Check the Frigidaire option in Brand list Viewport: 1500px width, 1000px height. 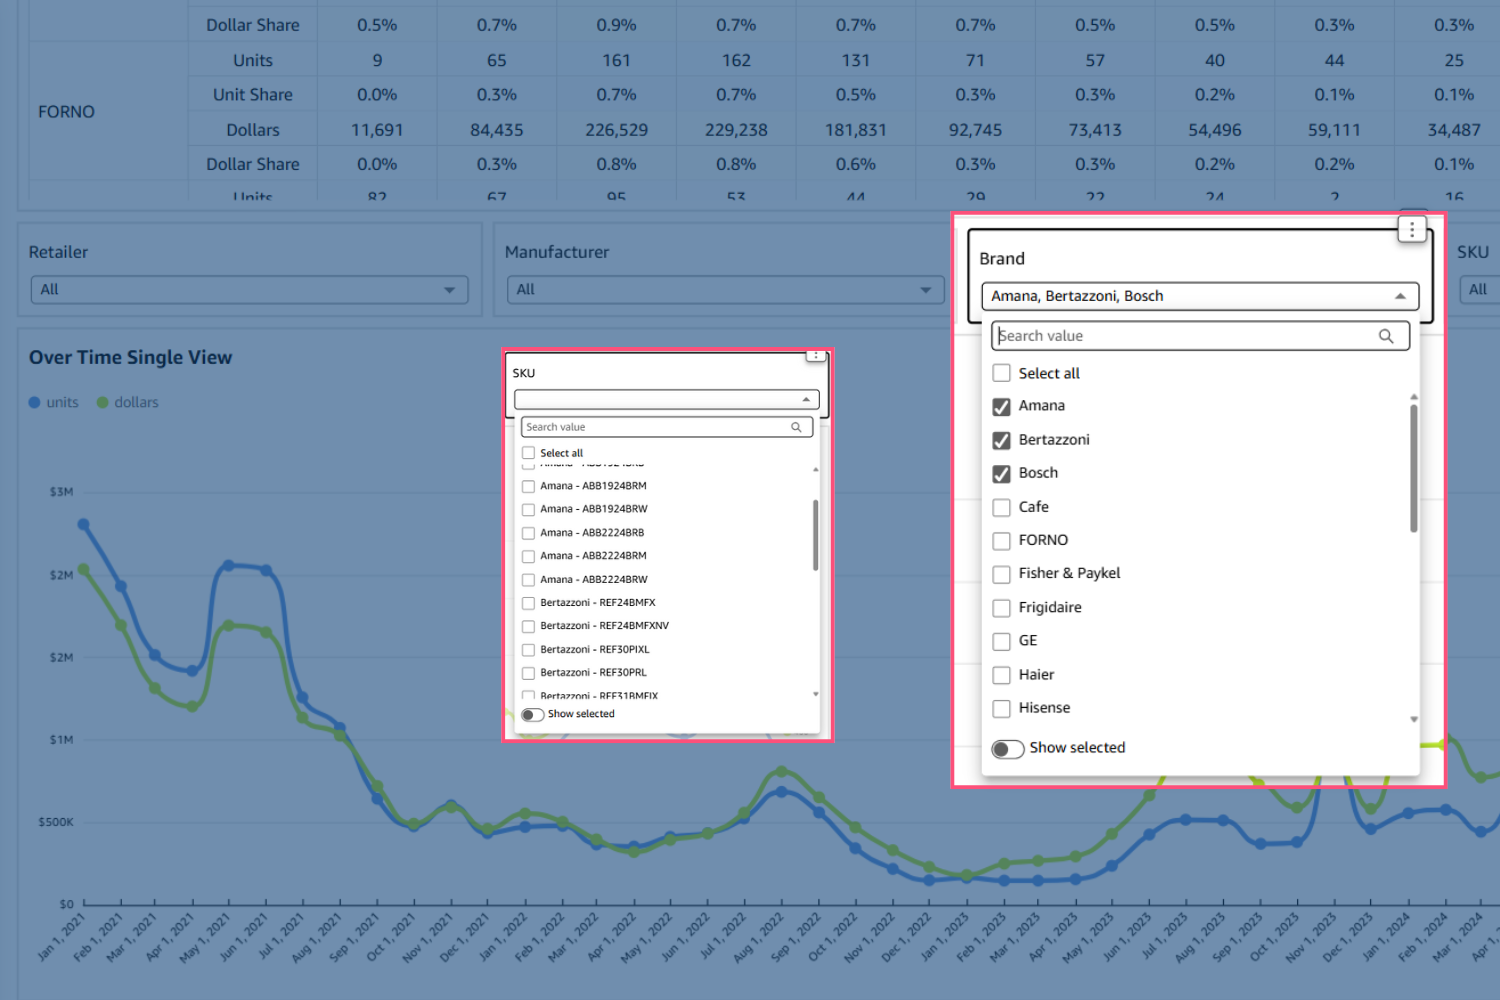point(1001,608)
